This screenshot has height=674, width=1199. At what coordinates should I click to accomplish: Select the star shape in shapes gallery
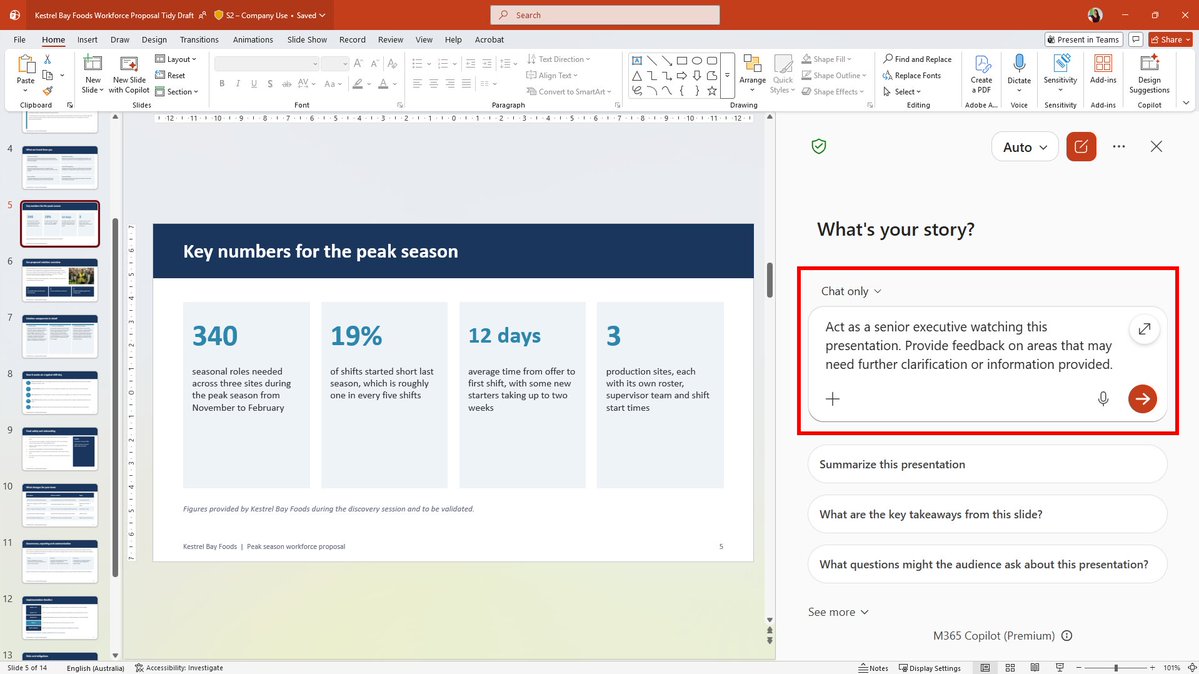tap(712, 90)
